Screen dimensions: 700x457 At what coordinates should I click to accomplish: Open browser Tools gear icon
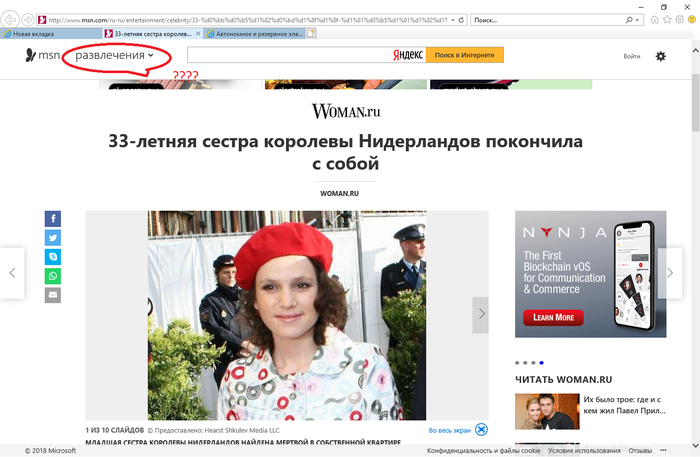coord(679,20)
